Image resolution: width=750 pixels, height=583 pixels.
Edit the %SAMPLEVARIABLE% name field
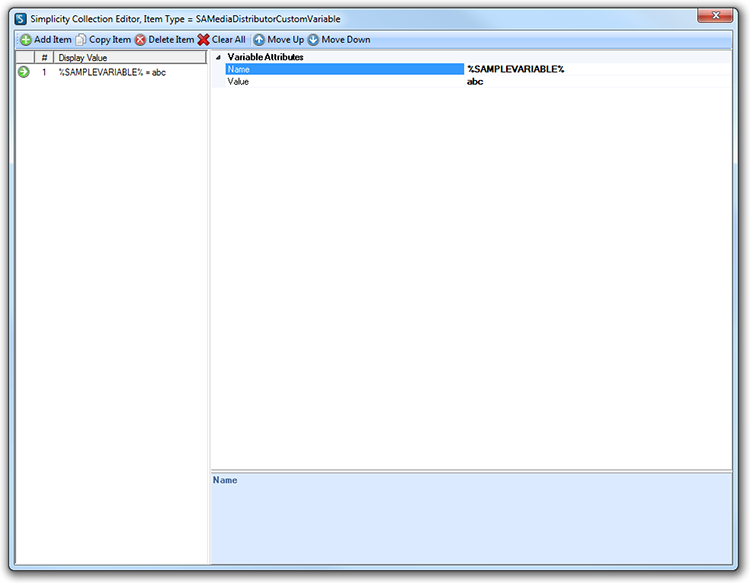click(x=598, y=69)
